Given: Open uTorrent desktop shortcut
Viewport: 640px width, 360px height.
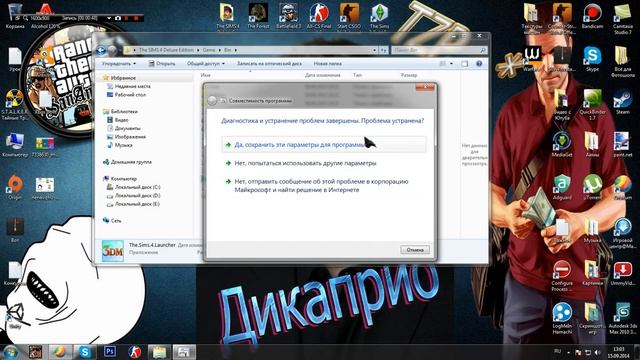Looking at the screenshot, I should [x=592, y=187].
